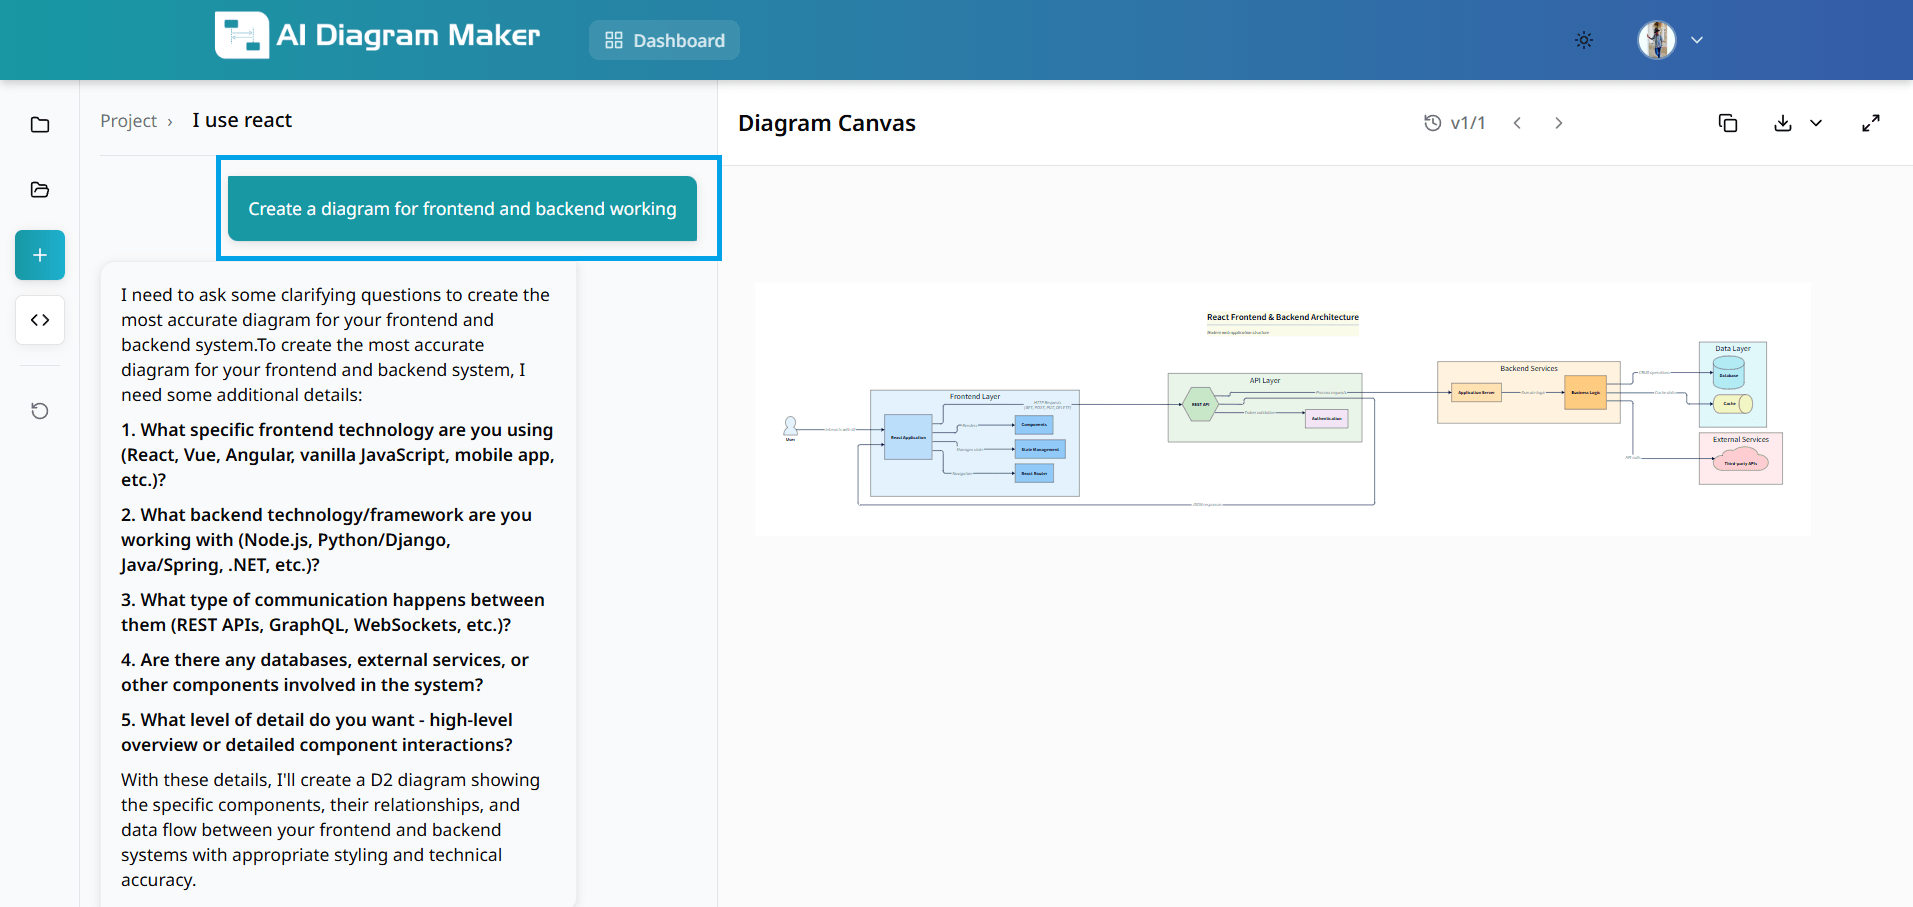Click the version history clock icon
Image resolution: width=1913 pixels, height=907 pixels.
(1432, 122)
